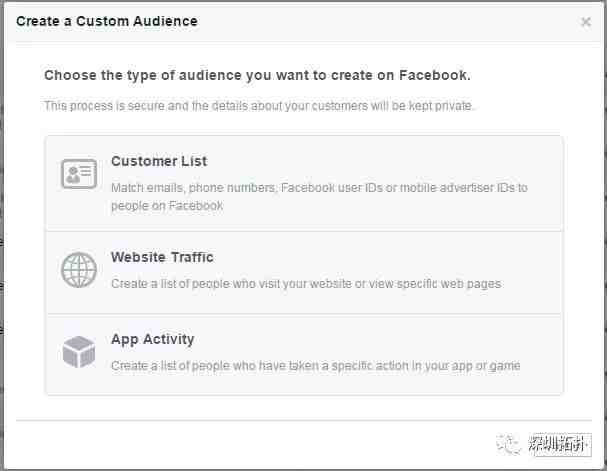Click the Website Traffic globe icon

pos(79,270)
